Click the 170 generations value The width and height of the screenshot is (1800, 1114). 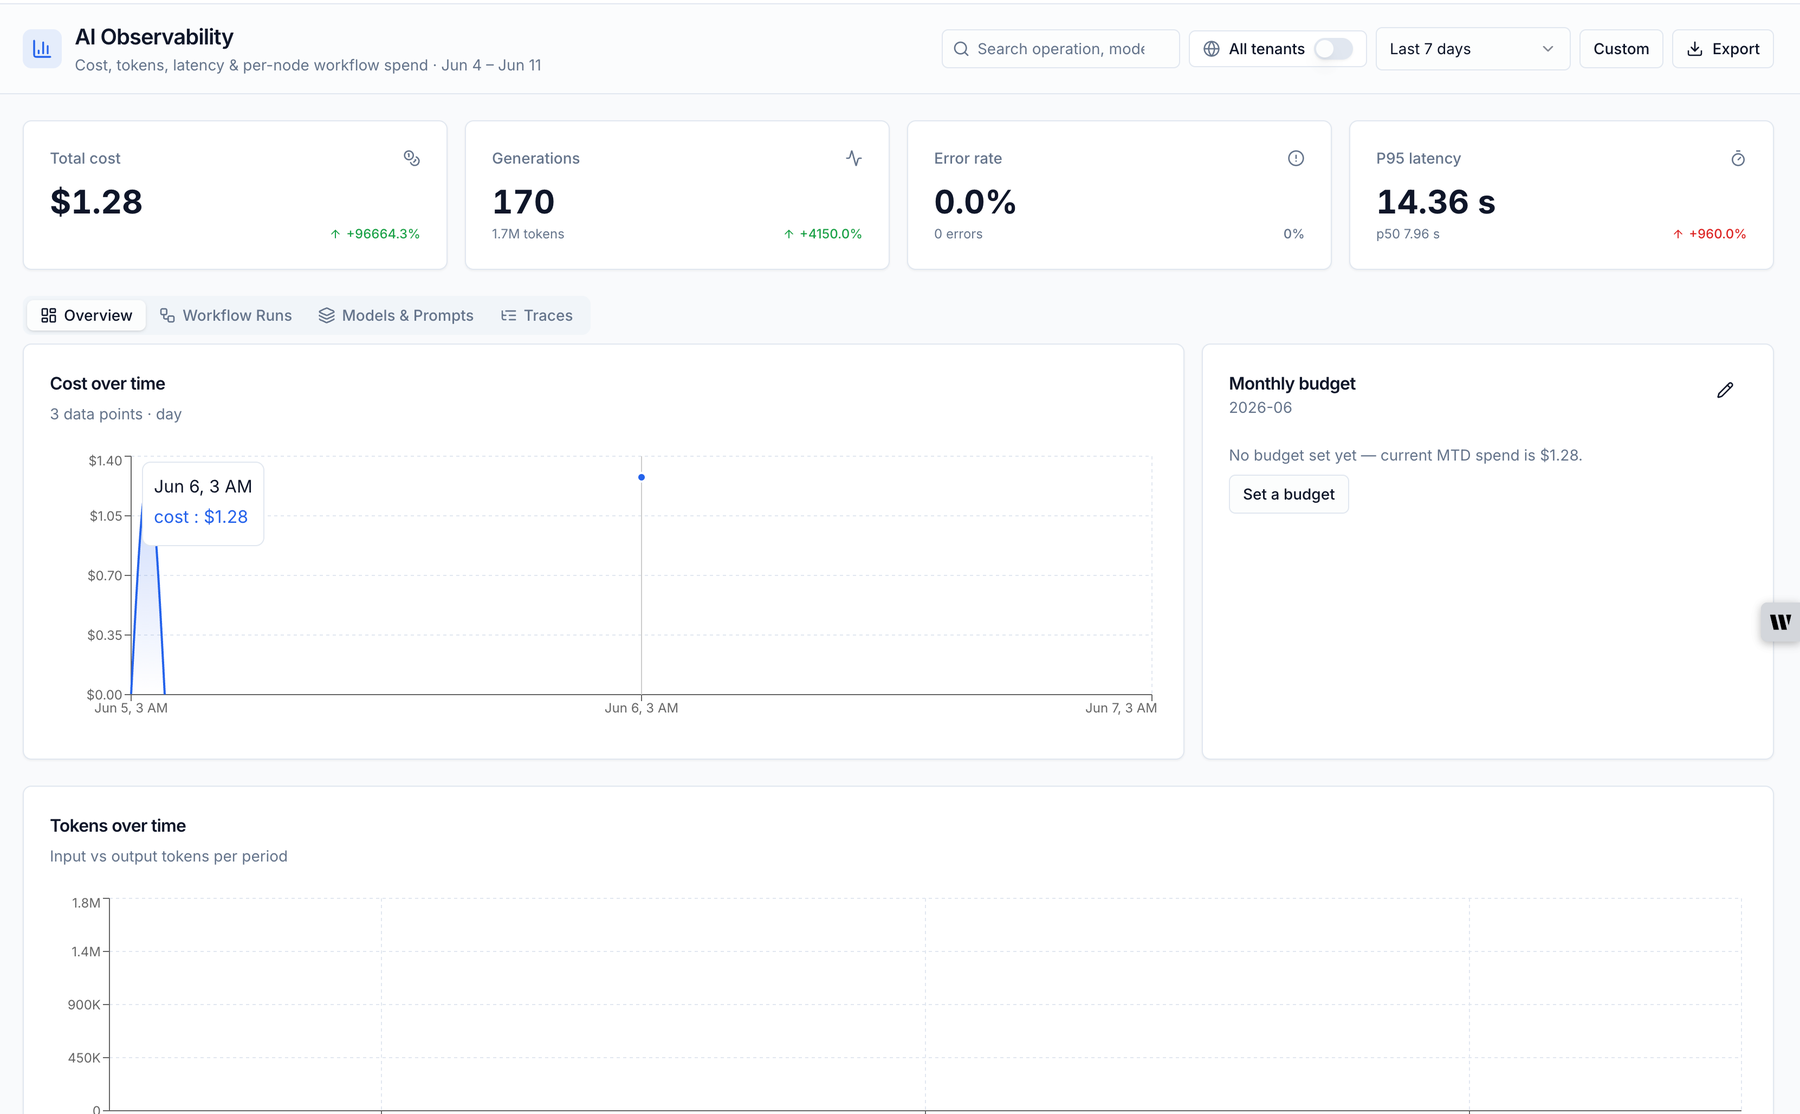coord(523,202)
